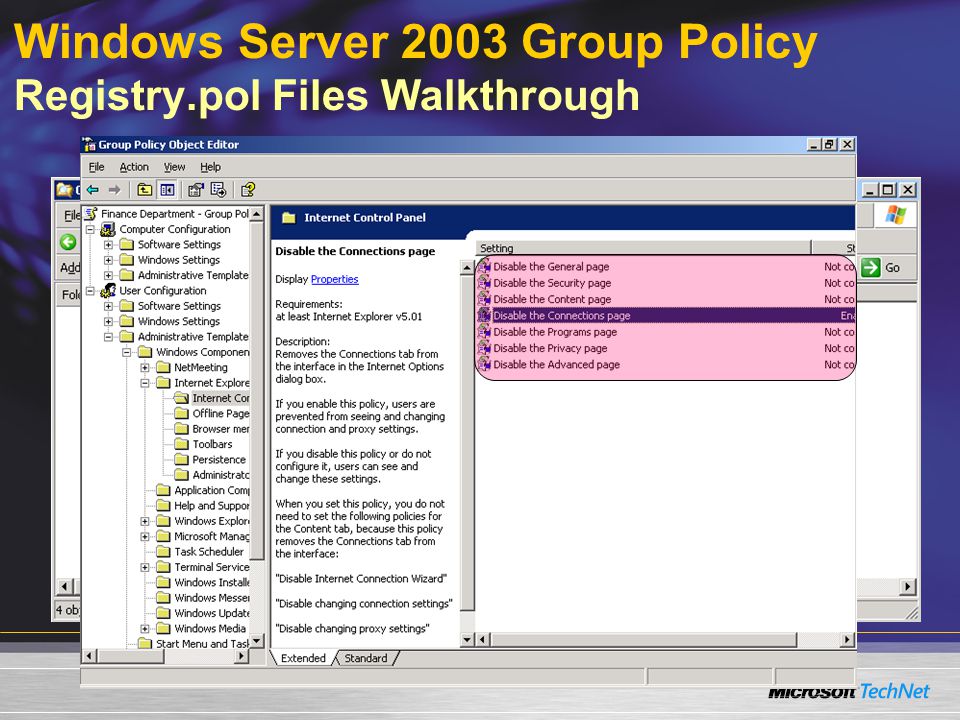
Task: Collapse the Windows Components node
Action: pos(127,352)
